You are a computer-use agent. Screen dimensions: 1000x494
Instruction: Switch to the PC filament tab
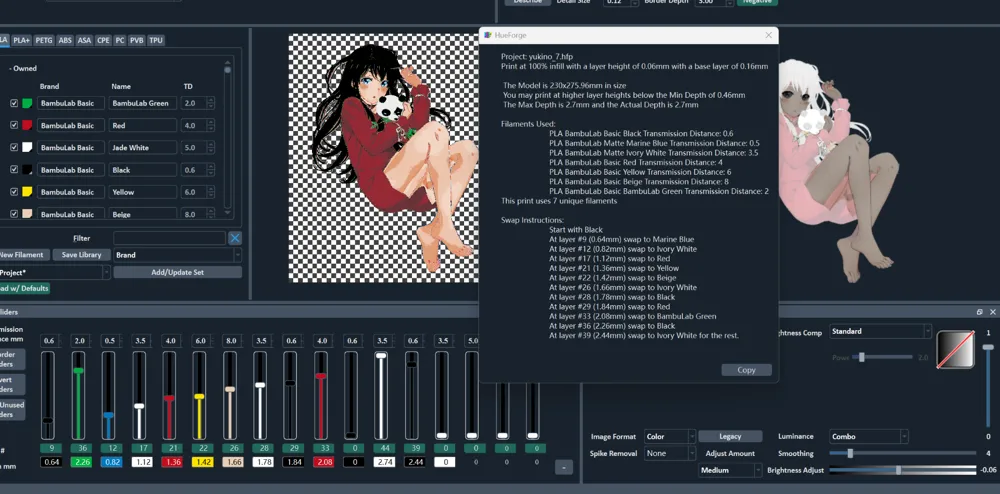point(120,40)
